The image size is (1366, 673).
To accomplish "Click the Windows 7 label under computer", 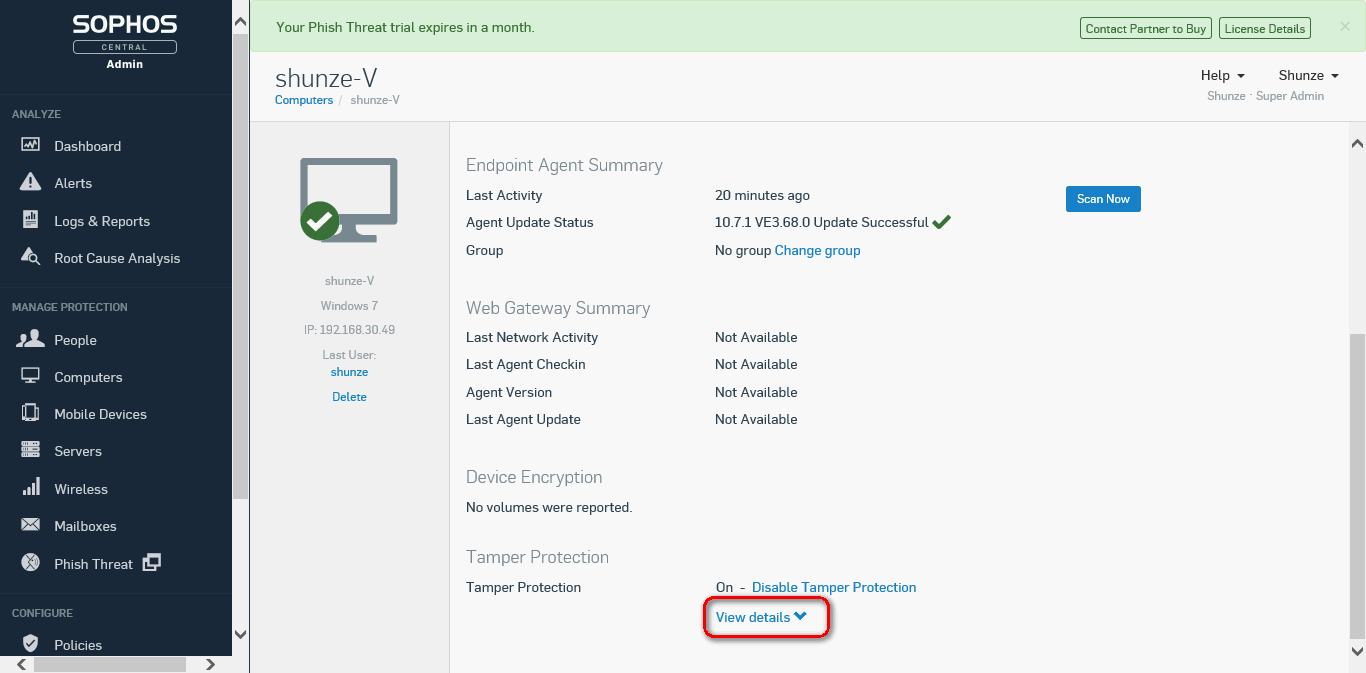I will (349, 306).
